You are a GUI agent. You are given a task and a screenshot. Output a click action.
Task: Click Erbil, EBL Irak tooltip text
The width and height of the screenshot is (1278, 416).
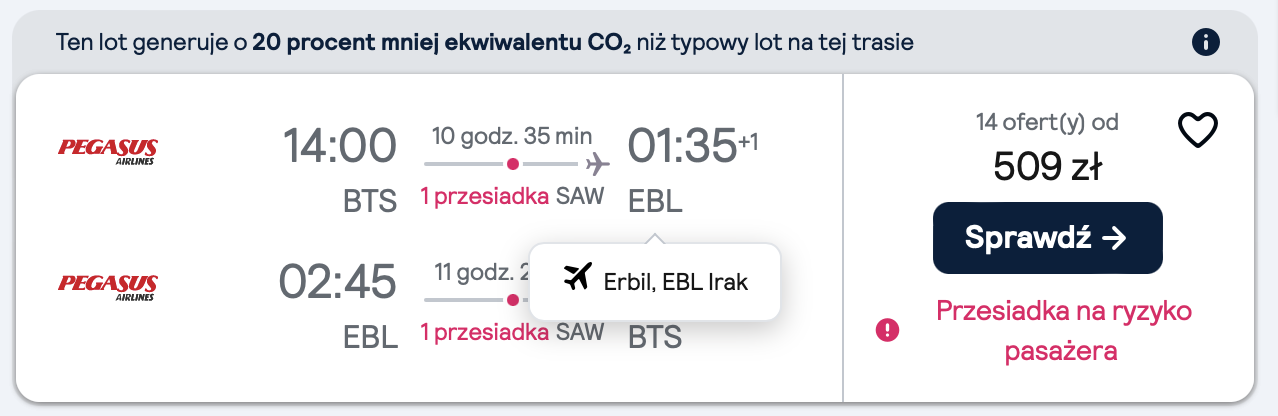676,282
